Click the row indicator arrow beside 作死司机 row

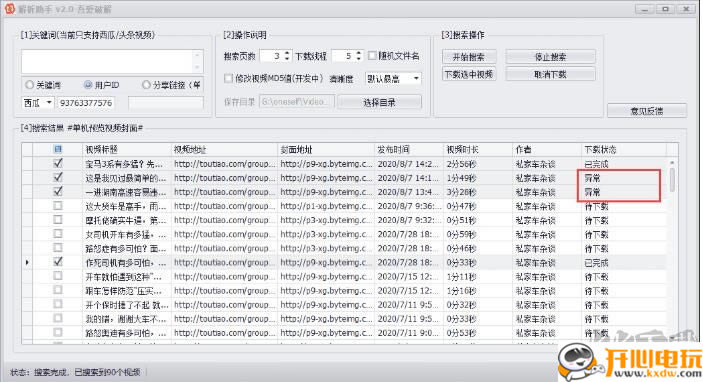[x=27, y=262]
